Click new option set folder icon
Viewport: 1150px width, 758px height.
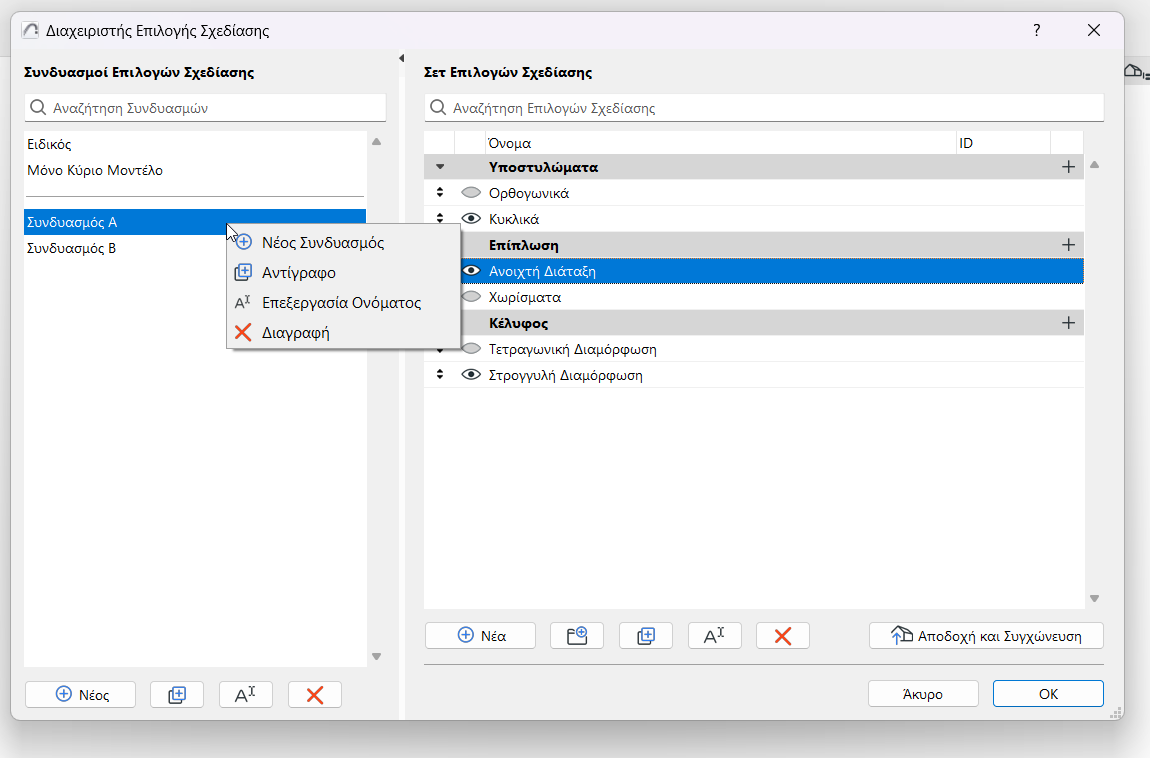coord(577,636)
